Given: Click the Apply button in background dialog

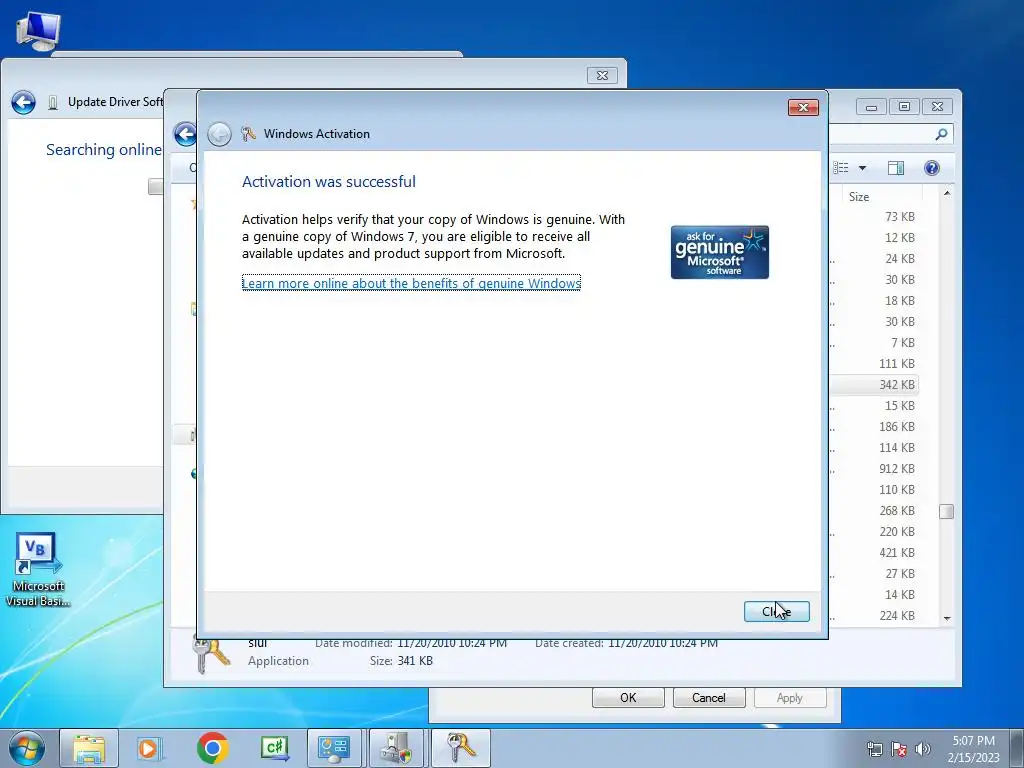Looking at the screenshot, I should pos(790,697).
